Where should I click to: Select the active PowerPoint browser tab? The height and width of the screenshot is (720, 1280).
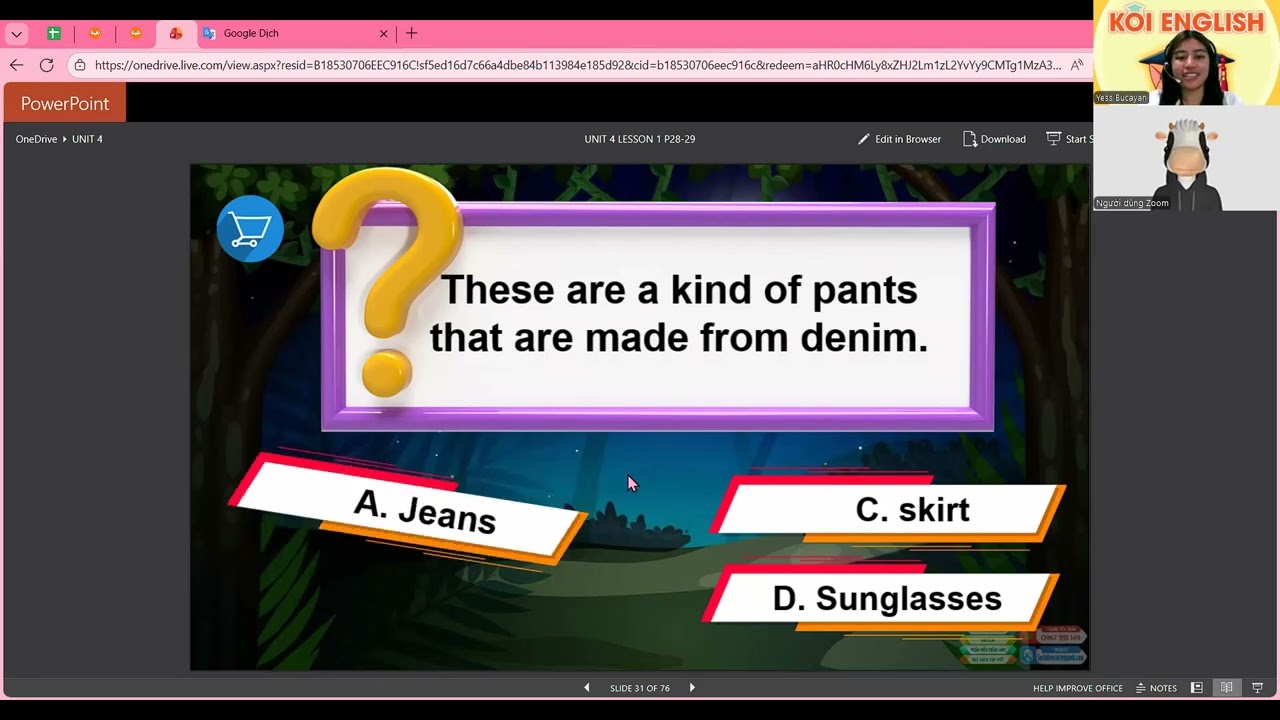coord(176,33)
